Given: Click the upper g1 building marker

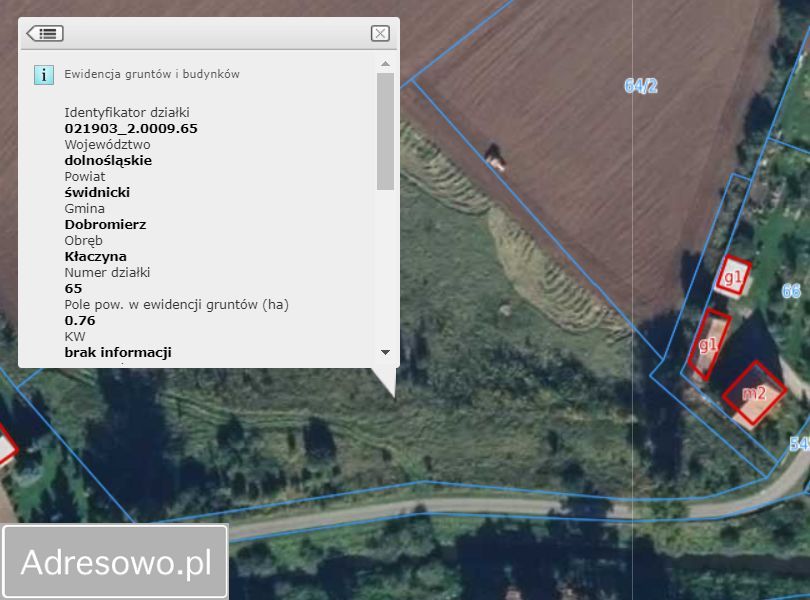Looking at the screenshot, I should (x=733, y=277).
